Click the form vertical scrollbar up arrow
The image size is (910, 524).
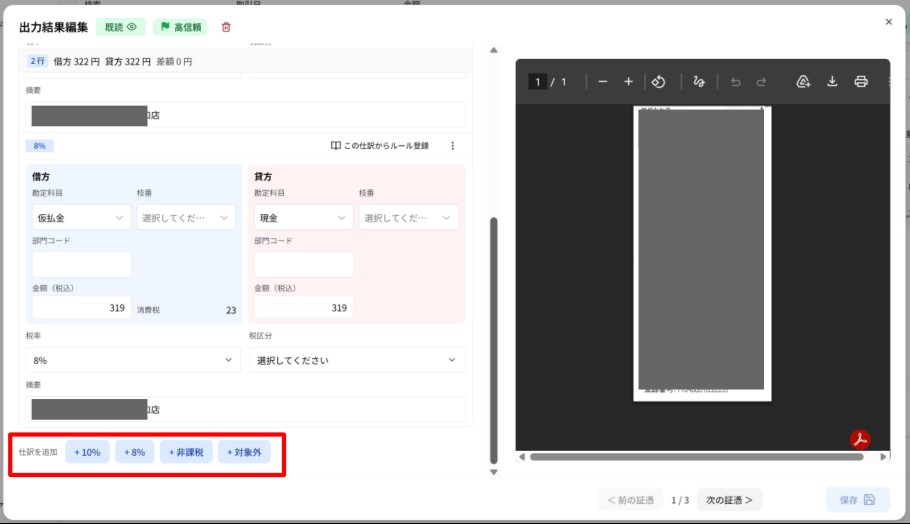(494, 50)
